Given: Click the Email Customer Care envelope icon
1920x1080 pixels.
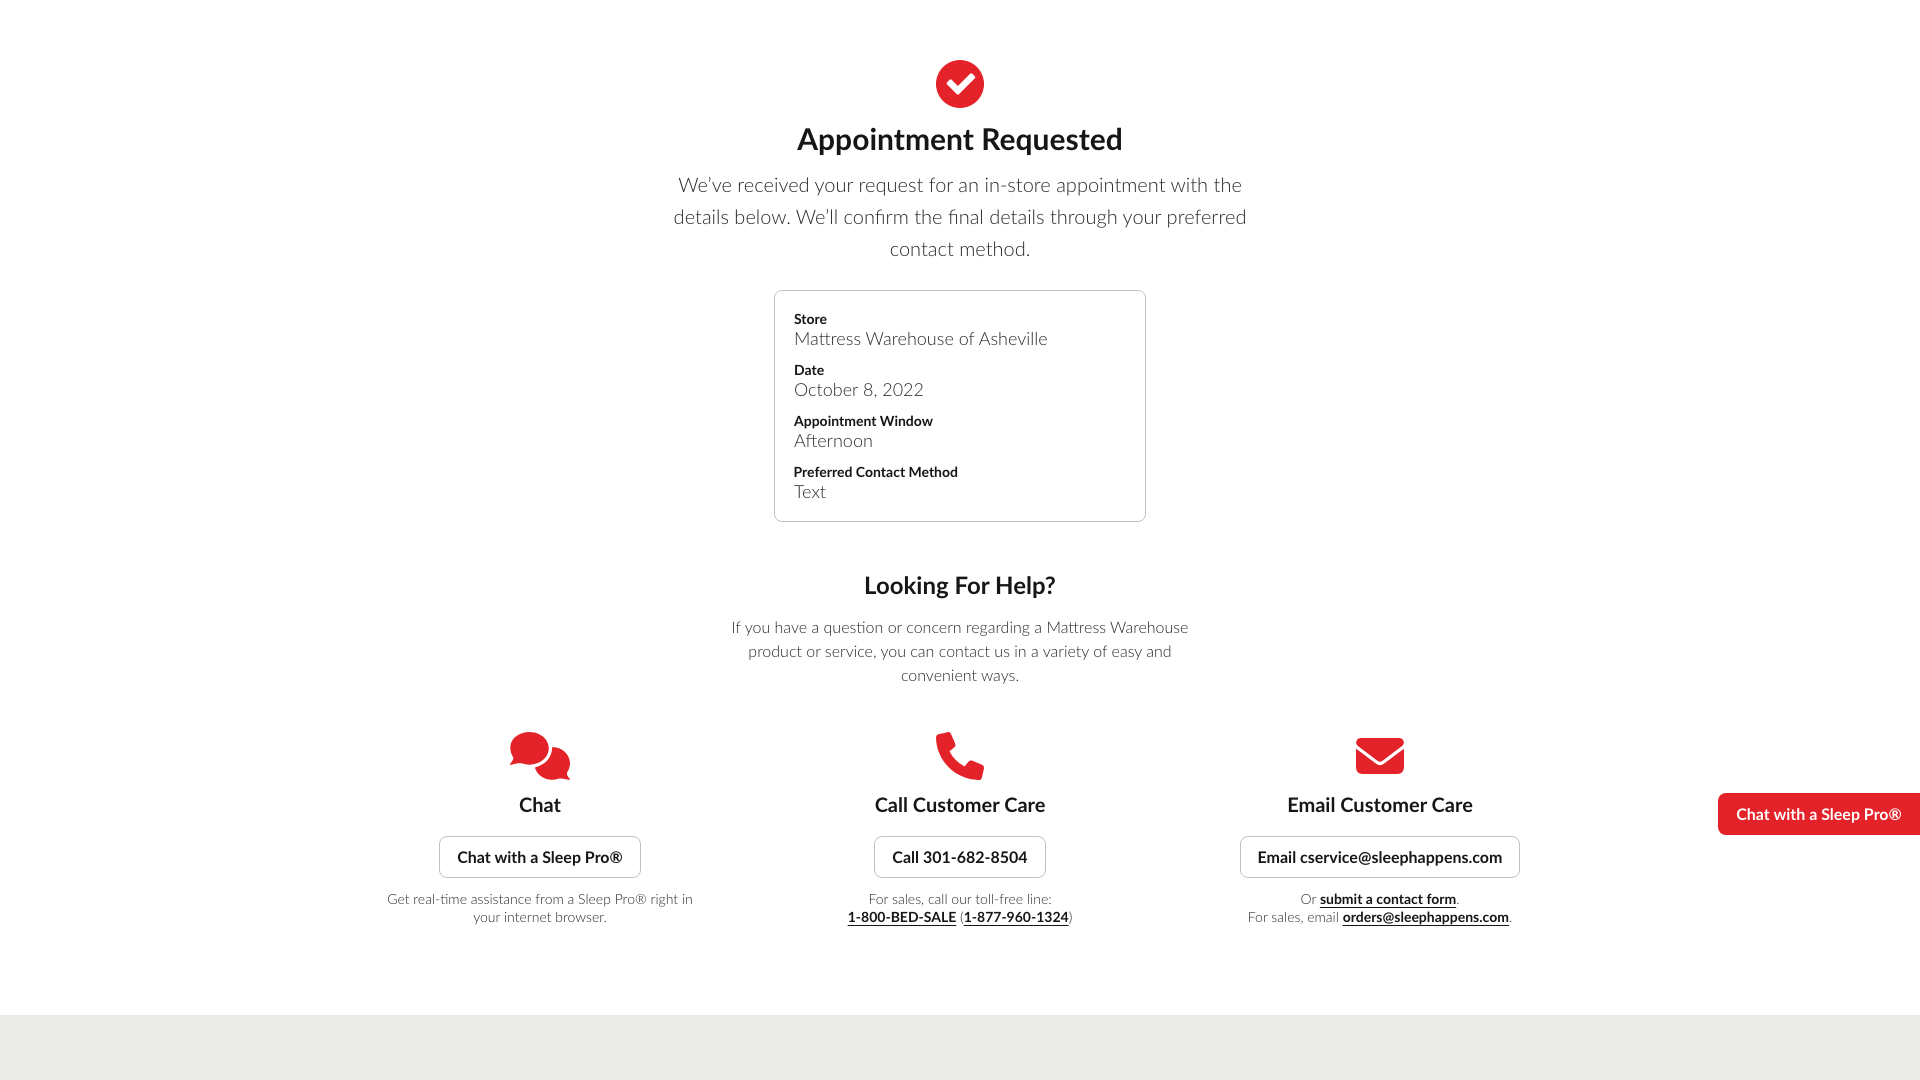Looking at the screenshot, I should click(x=1379, y=756).
